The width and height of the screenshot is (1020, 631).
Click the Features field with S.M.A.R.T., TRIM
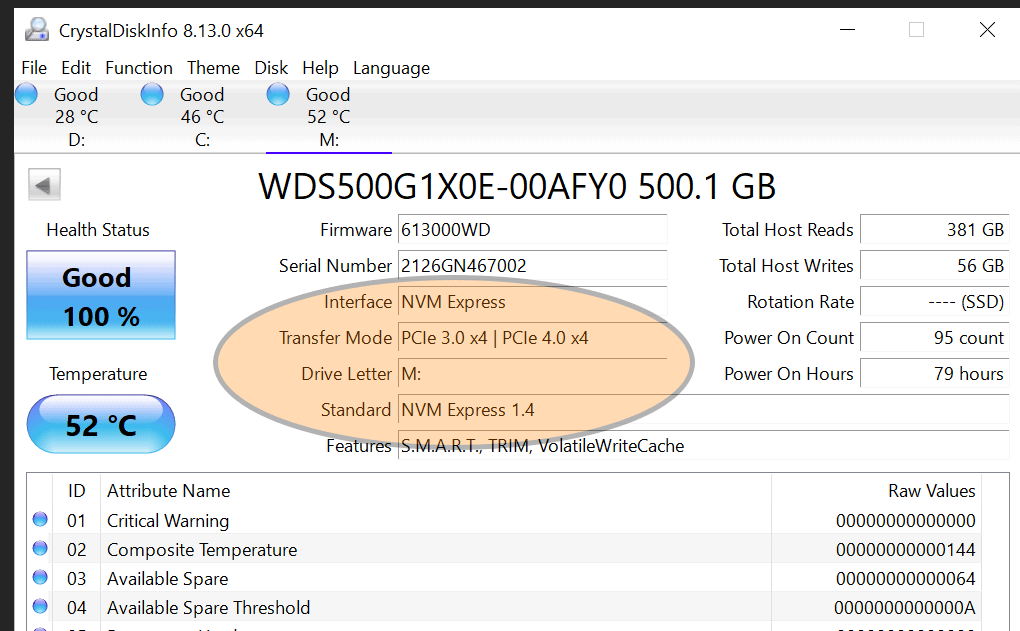coord(704,446)
